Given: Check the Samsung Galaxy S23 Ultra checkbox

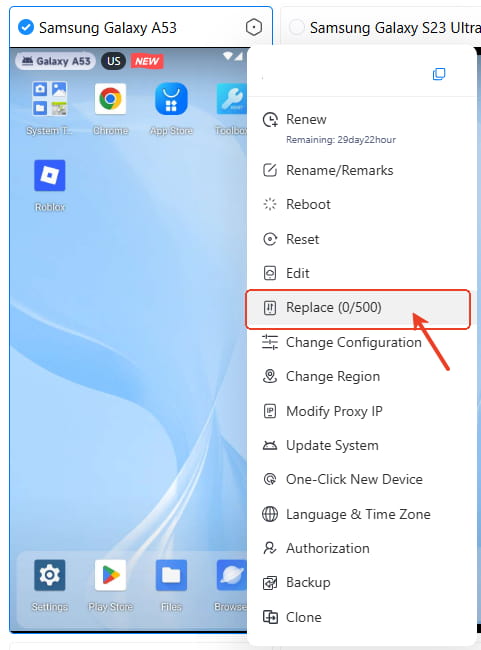Looking at the screenshot, I should [x=296, y=28].
